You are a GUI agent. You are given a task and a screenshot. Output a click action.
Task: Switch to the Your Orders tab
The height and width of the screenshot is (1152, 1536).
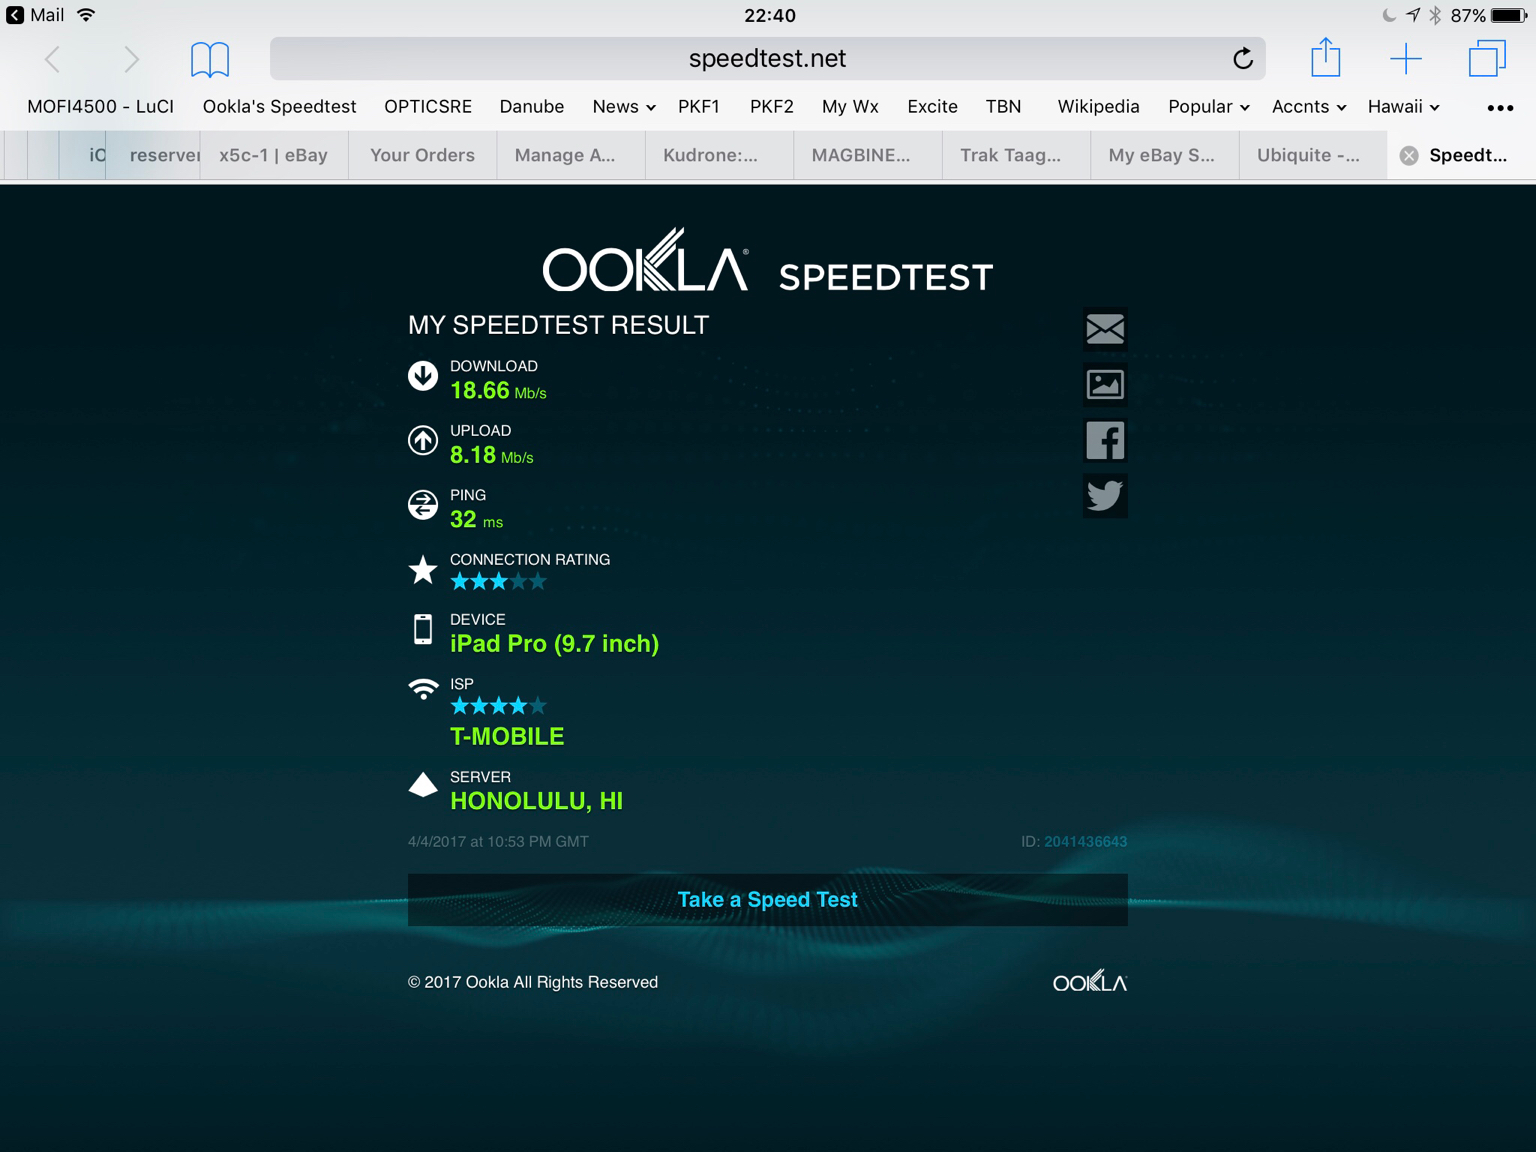click(x=422, y=155)
